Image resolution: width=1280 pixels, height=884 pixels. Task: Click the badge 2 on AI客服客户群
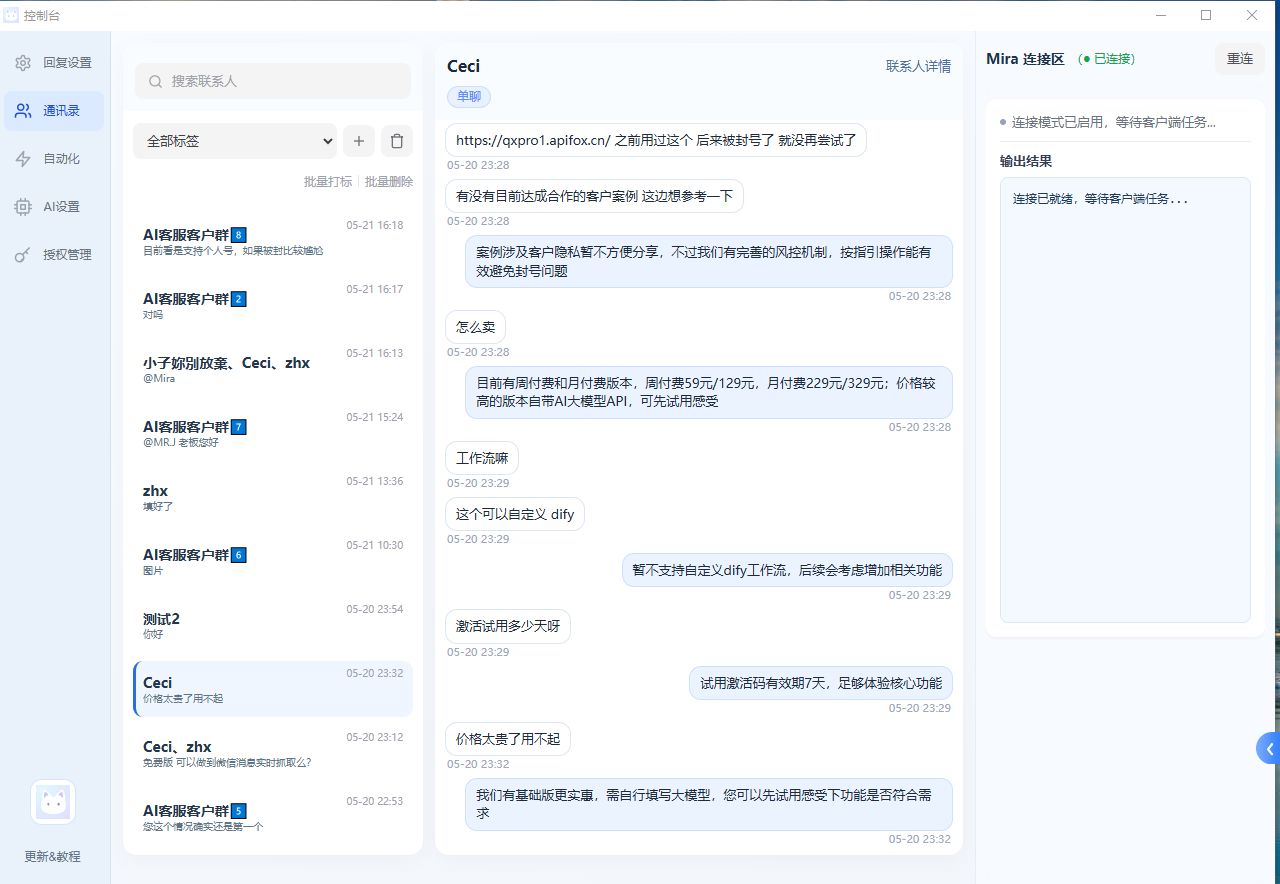239,299
